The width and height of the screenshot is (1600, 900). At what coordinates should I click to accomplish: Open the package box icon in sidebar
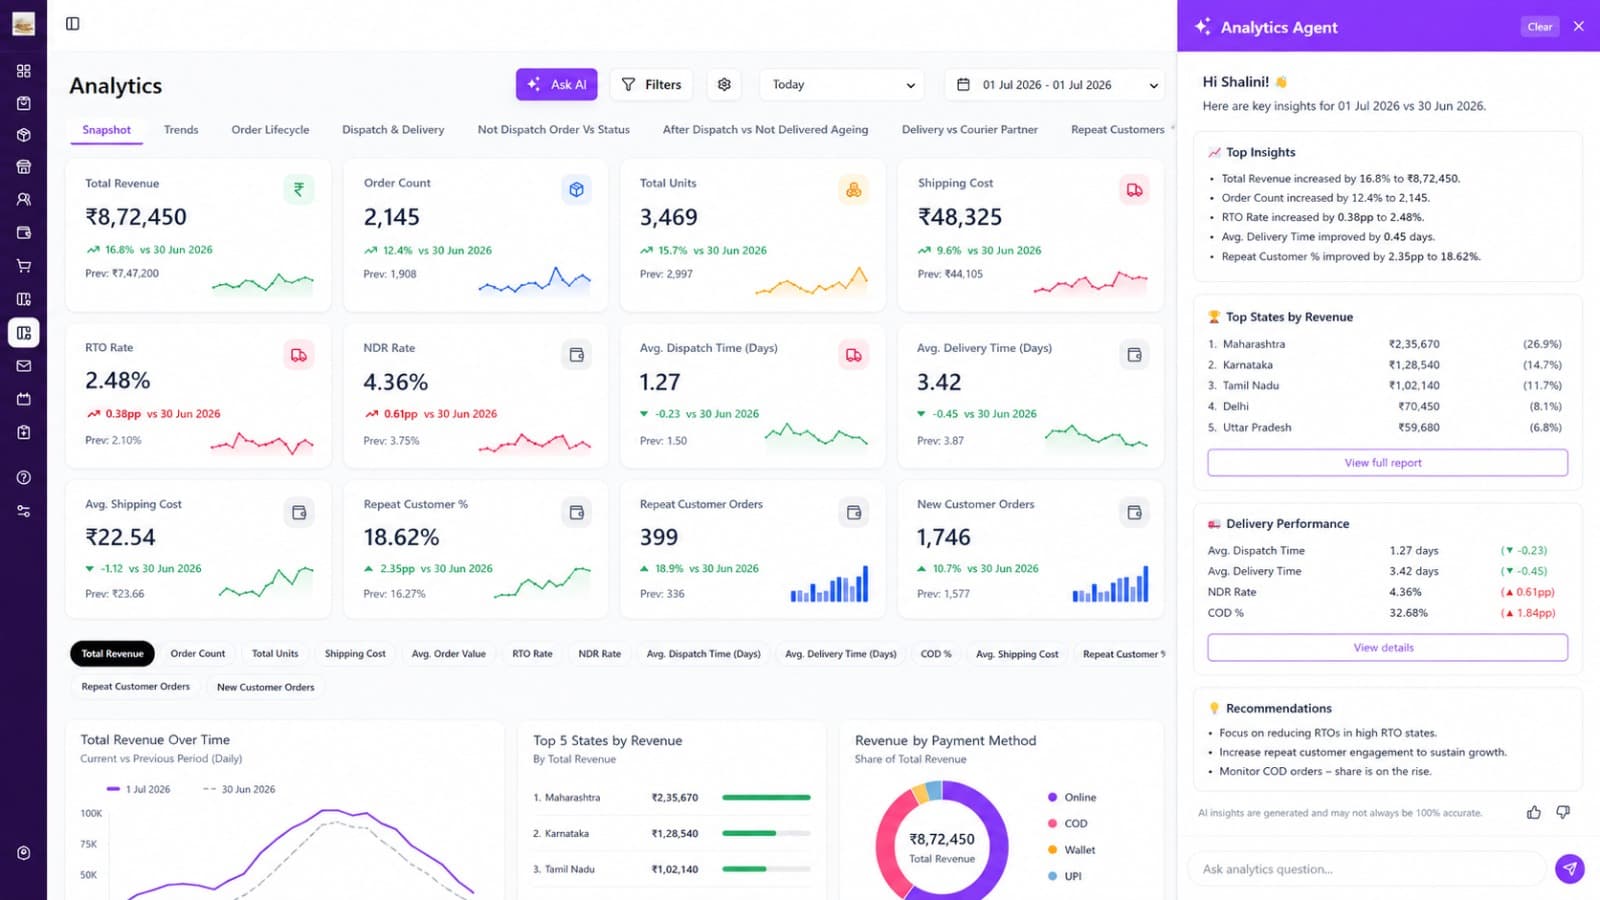coord(24,135)
